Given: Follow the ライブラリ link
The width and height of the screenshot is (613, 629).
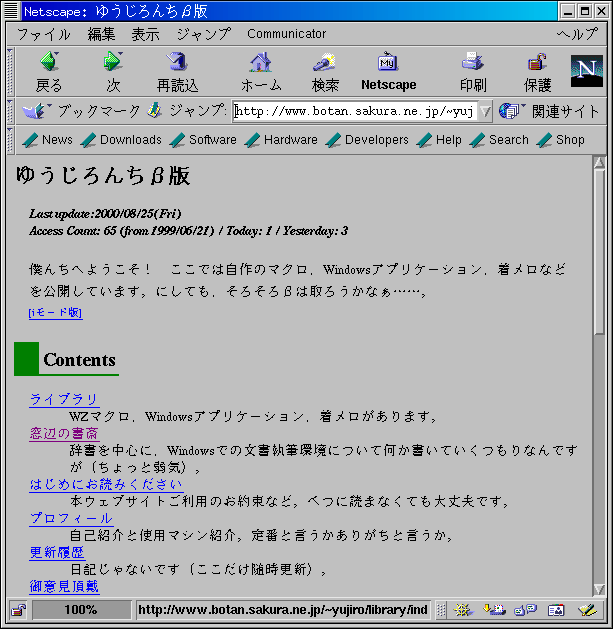Looking at the screenshot, I should (x=64, y=399).
